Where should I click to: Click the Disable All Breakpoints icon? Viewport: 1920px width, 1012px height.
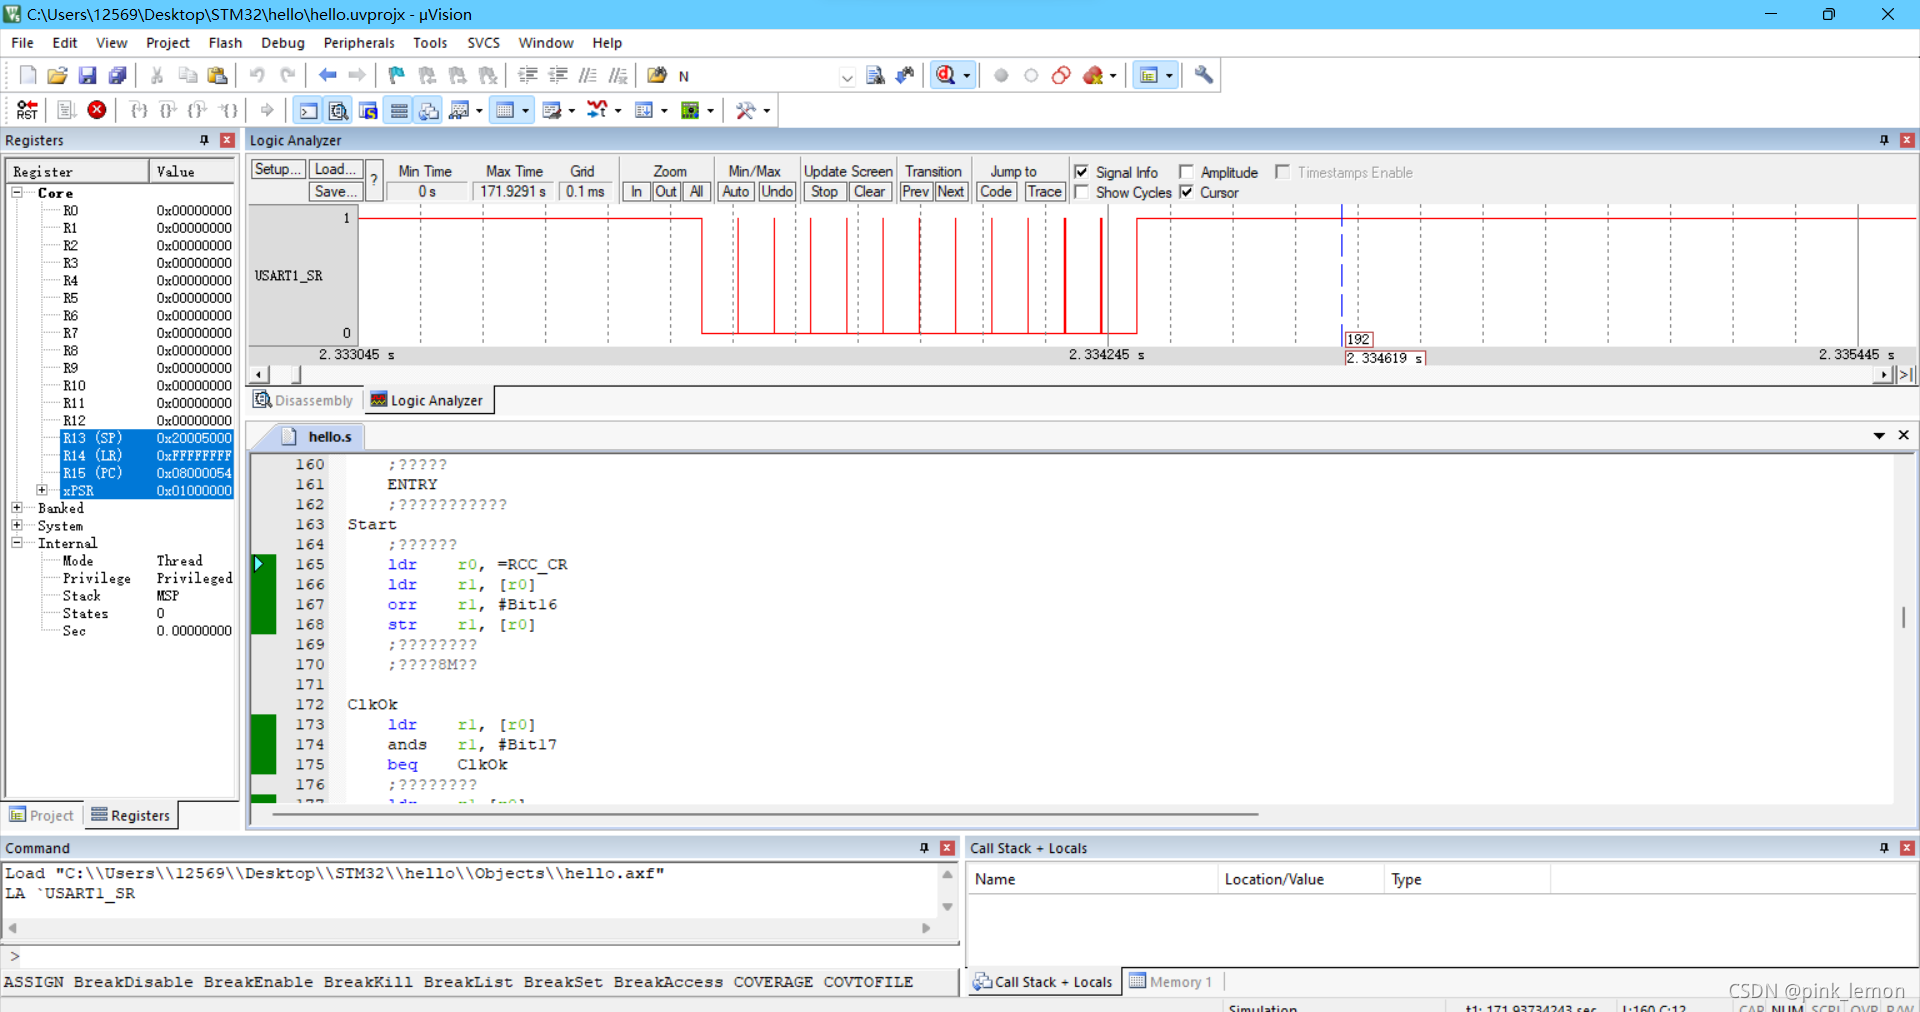click(1061, 75)
